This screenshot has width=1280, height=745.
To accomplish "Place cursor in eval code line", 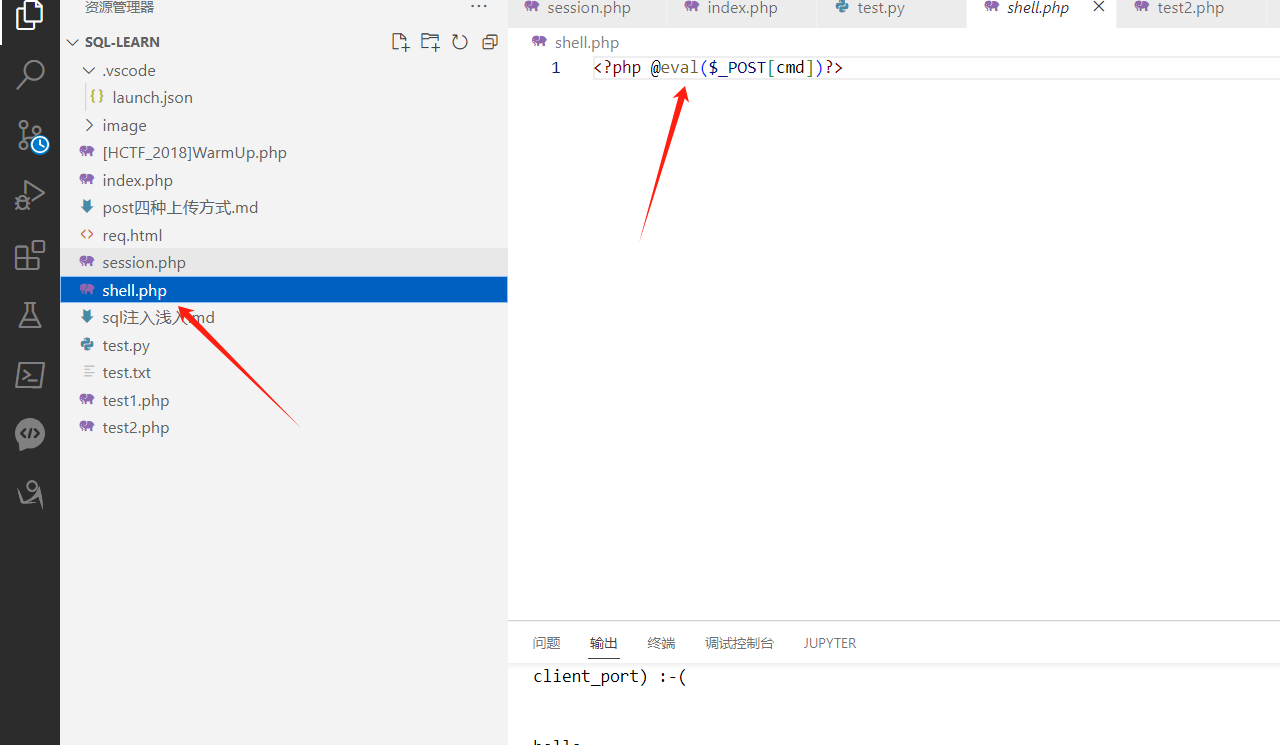I will point(718,68).
